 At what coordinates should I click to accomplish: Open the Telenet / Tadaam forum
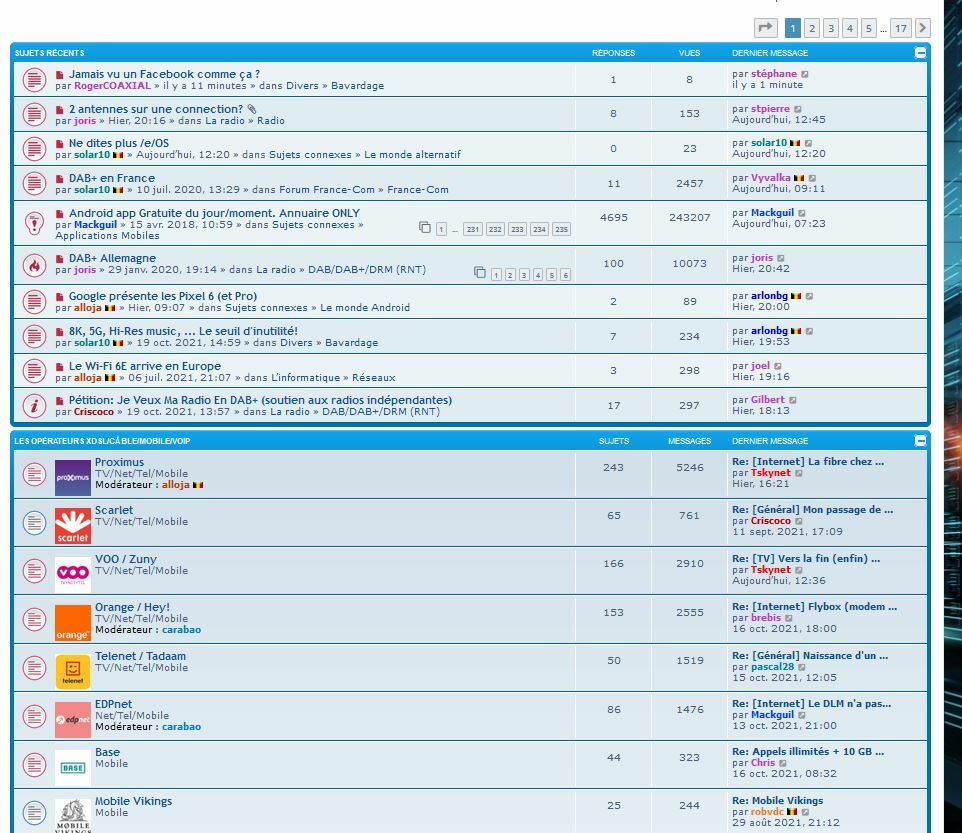[140, 656]
